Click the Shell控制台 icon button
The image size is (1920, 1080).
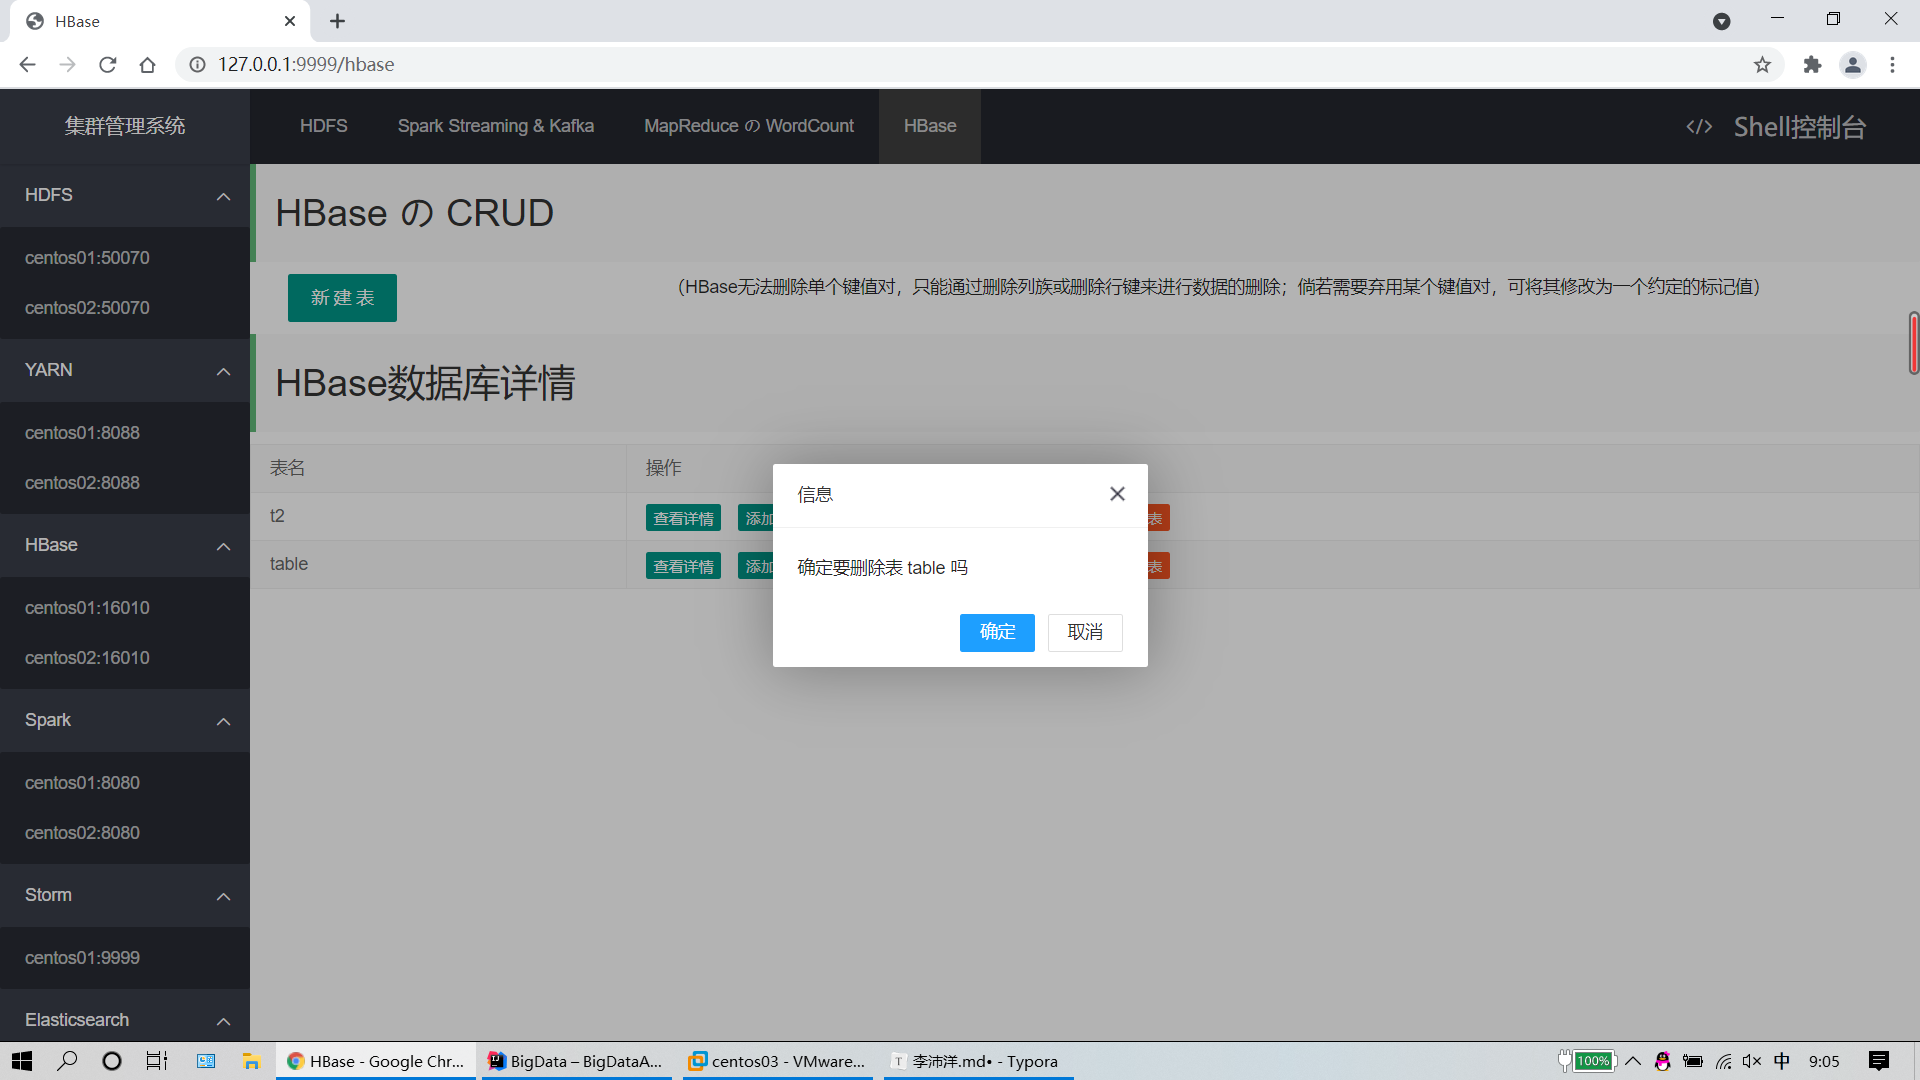[x=1700, y=125]
